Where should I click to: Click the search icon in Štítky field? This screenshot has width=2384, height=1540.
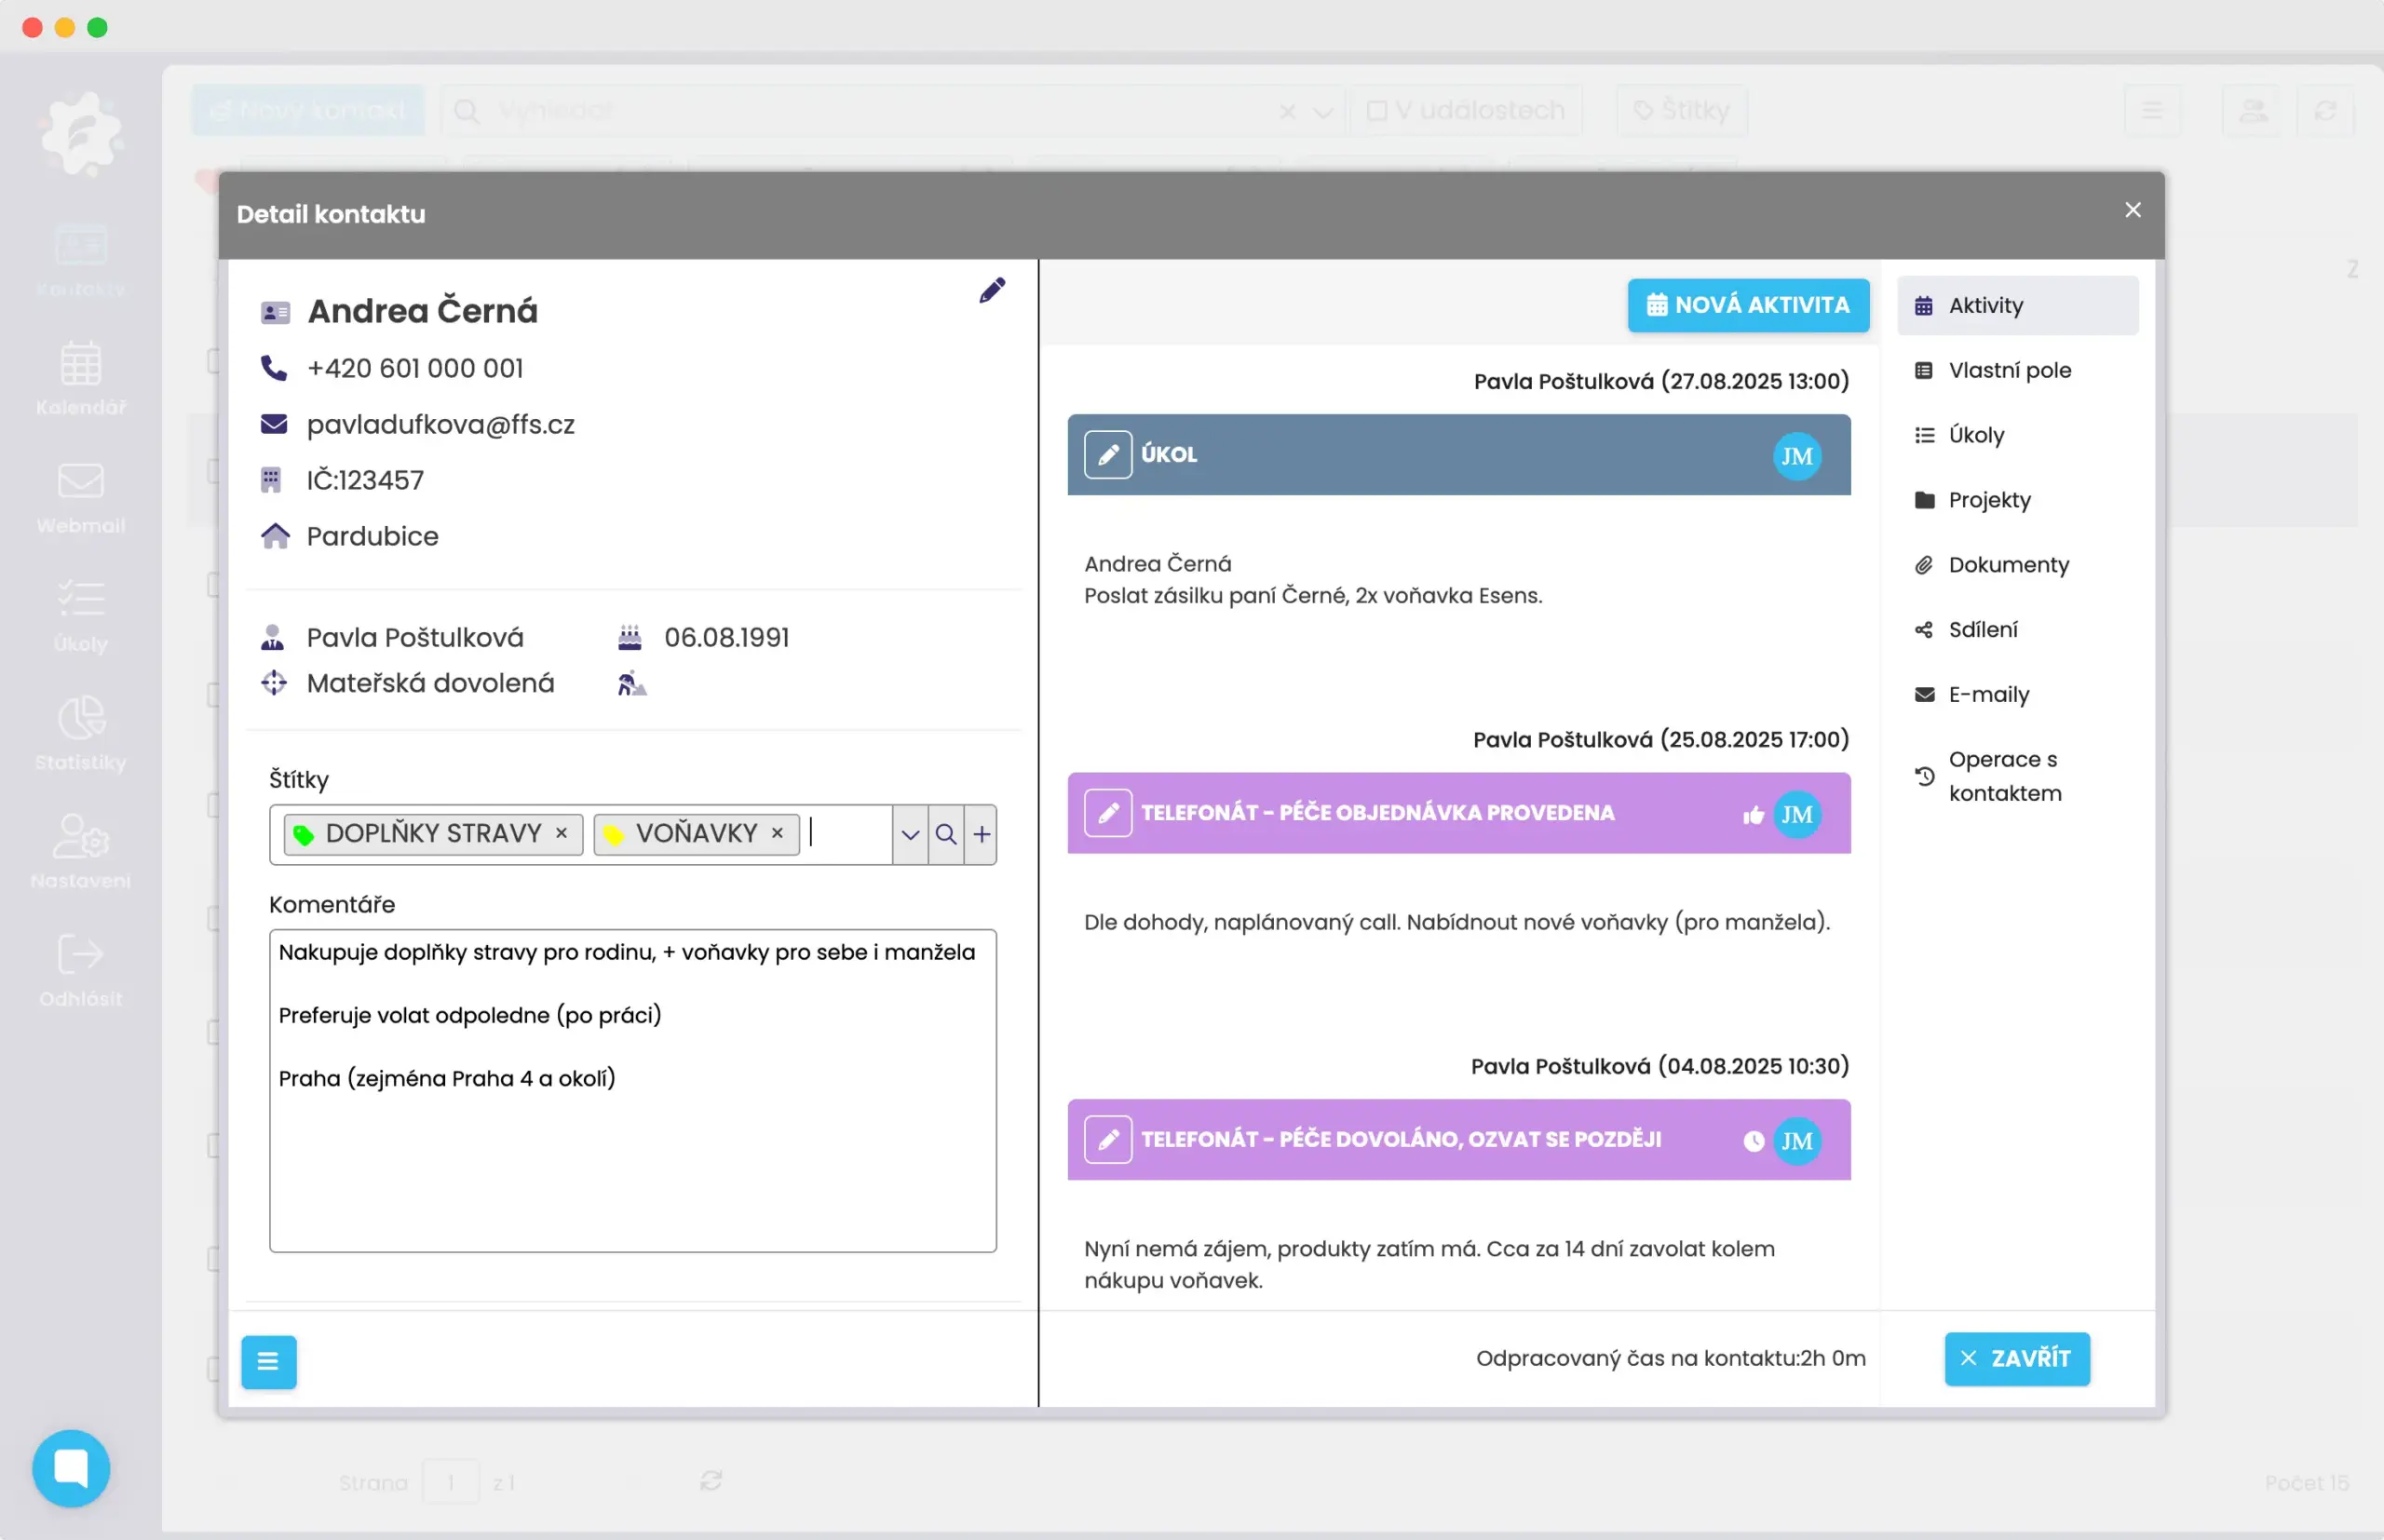[x=945, y=834]
